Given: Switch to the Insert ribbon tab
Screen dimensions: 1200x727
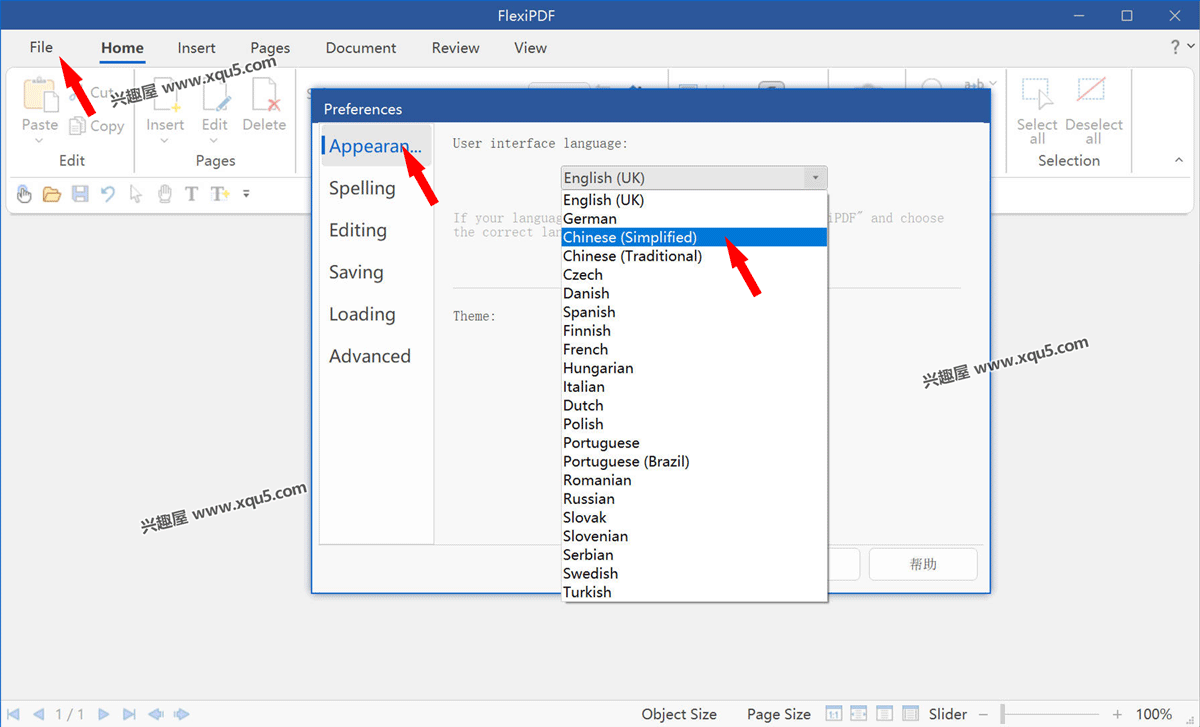Looking at the screenshot, I should coord(197,47).
